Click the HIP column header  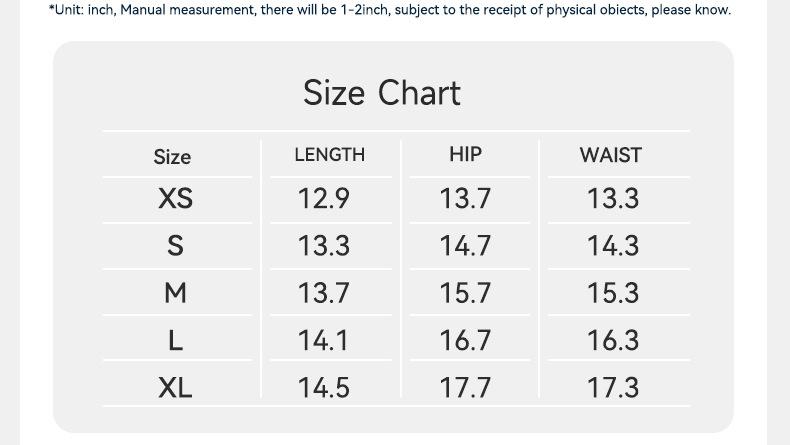[x=466, y=154]
